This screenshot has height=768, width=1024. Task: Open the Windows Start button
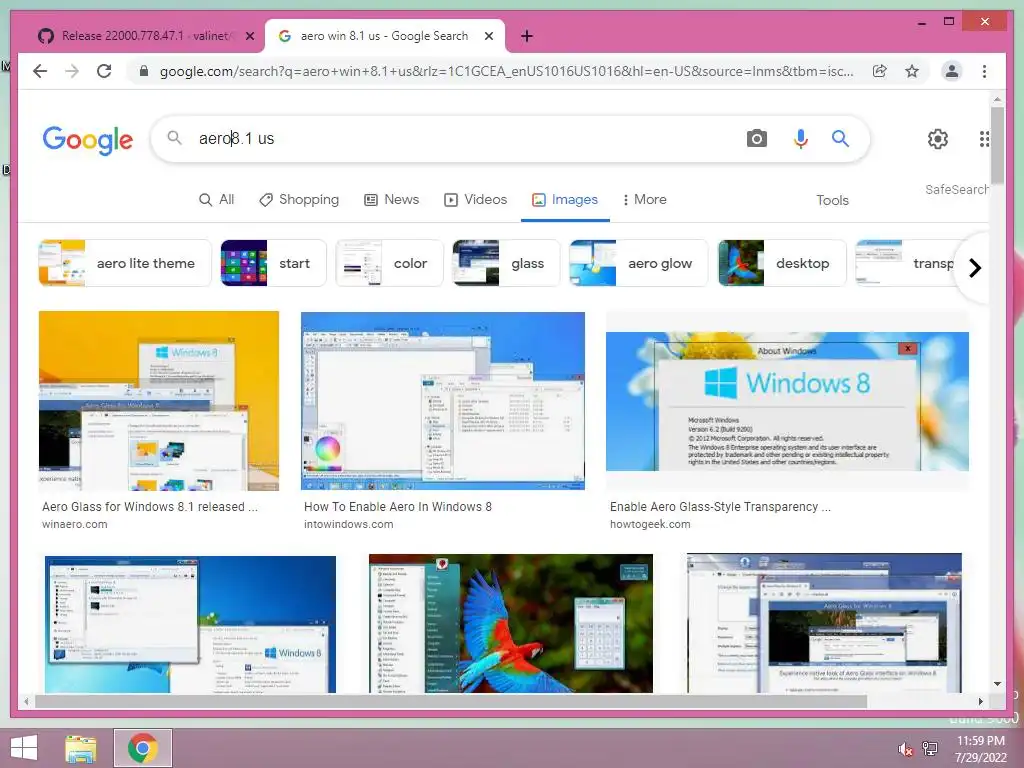tap(24, 748)
